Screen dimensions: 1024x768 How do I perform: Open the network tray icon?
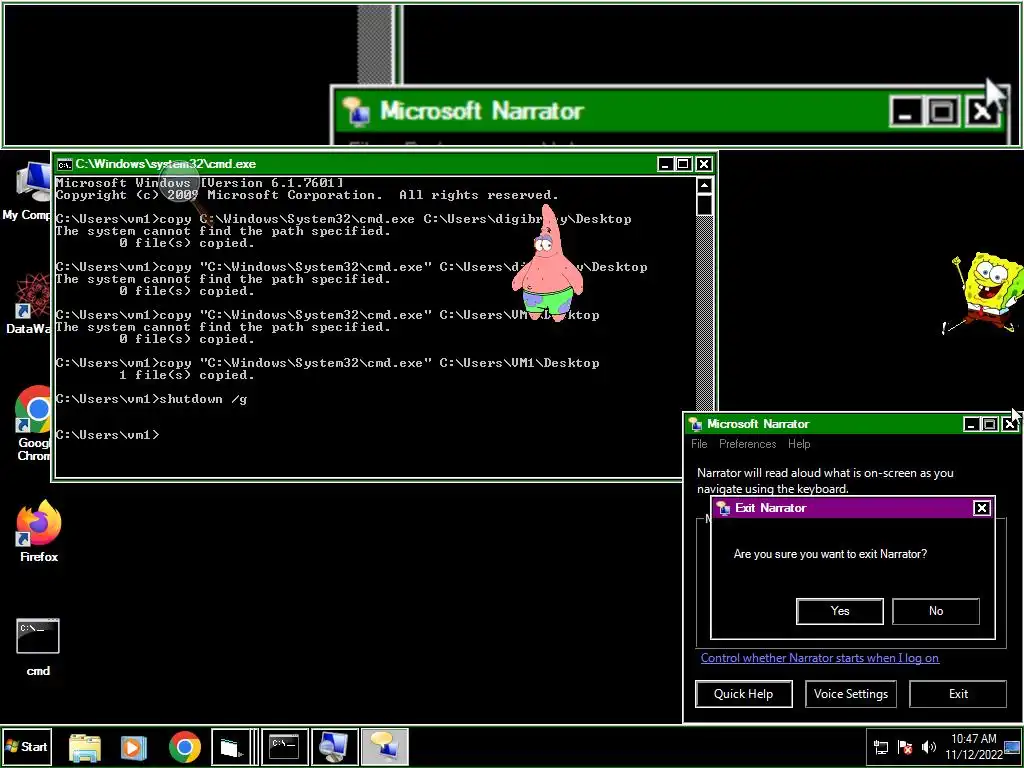[x=880, y=747]
